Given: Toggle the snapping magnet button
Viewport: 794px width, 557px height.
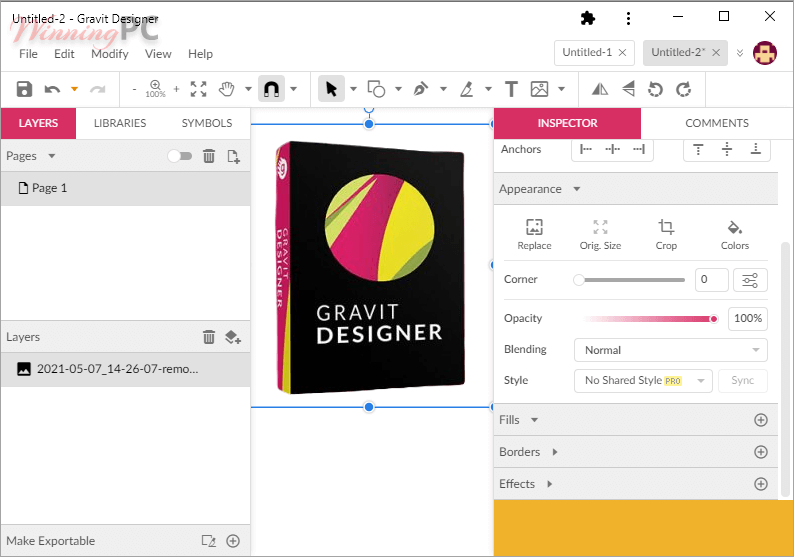Looking at the screenshot, I should click(271, 89).
